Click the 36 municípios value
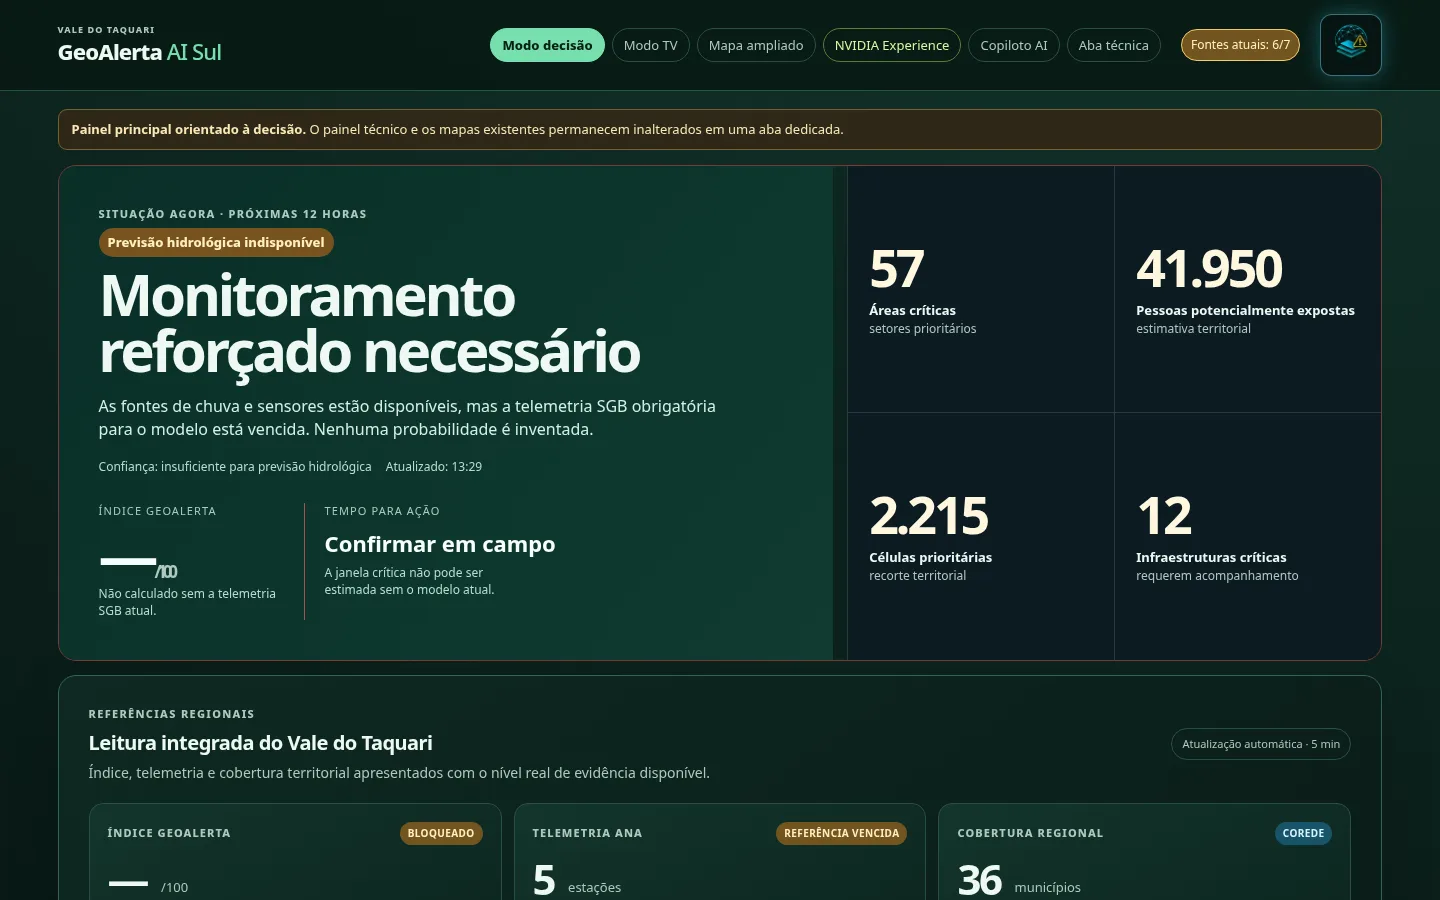1440x900 pixels. 1019,880
